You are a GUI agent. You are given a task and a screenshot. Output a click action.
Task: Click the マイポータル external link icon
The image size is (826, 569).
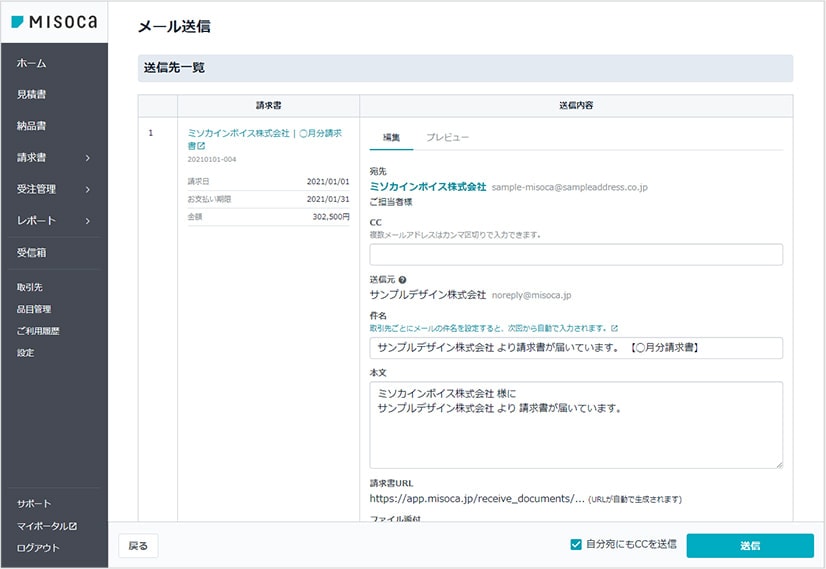73,526
